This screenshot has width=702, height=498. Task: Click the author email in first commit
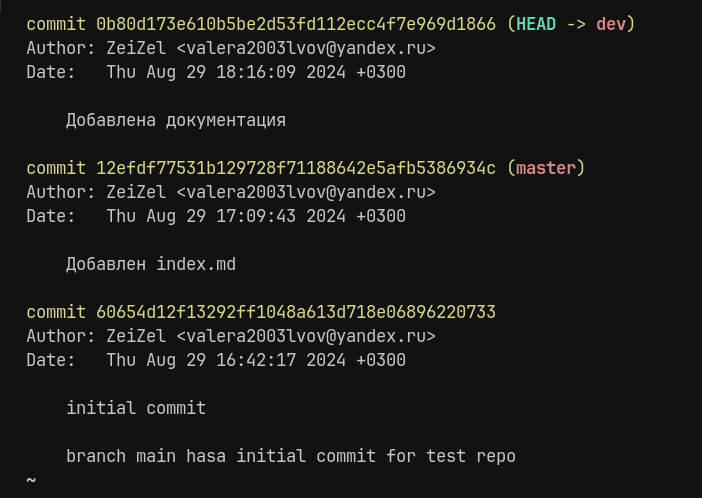click(306, 48)
